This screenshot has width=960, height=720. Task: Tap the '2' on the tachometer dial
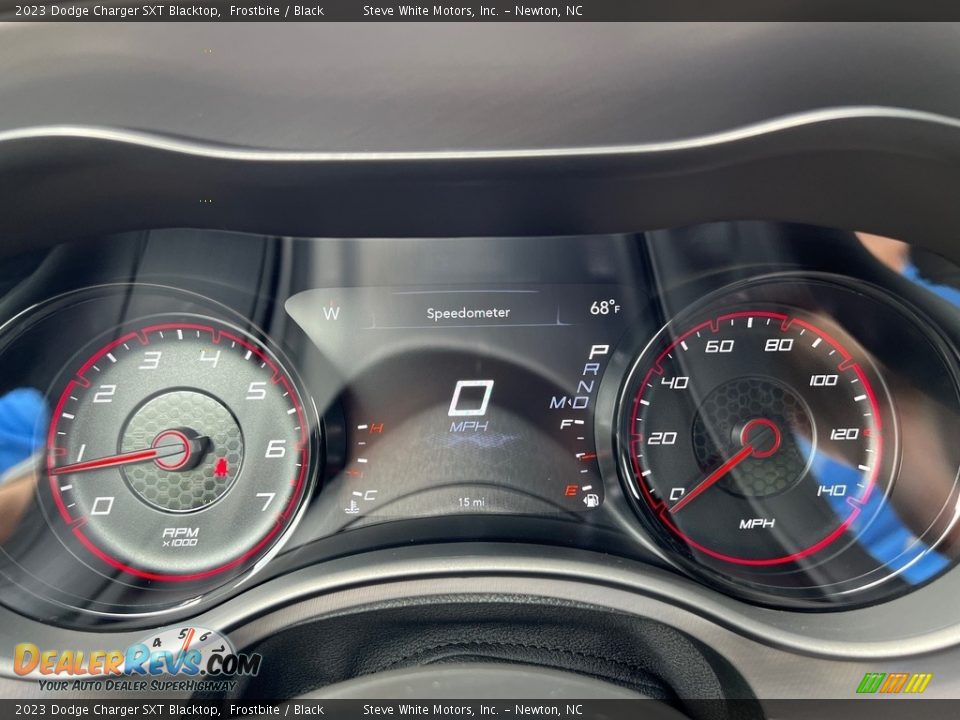click(x=104, y=393)
